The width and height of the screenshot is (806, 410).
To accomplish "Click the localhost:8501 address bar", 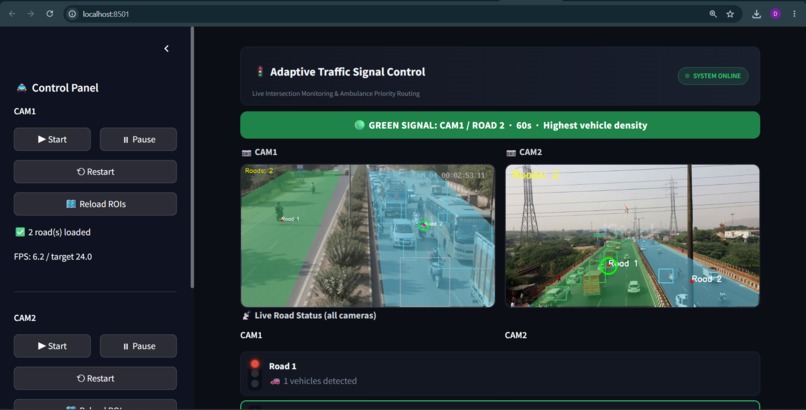I will pos(402,14).
